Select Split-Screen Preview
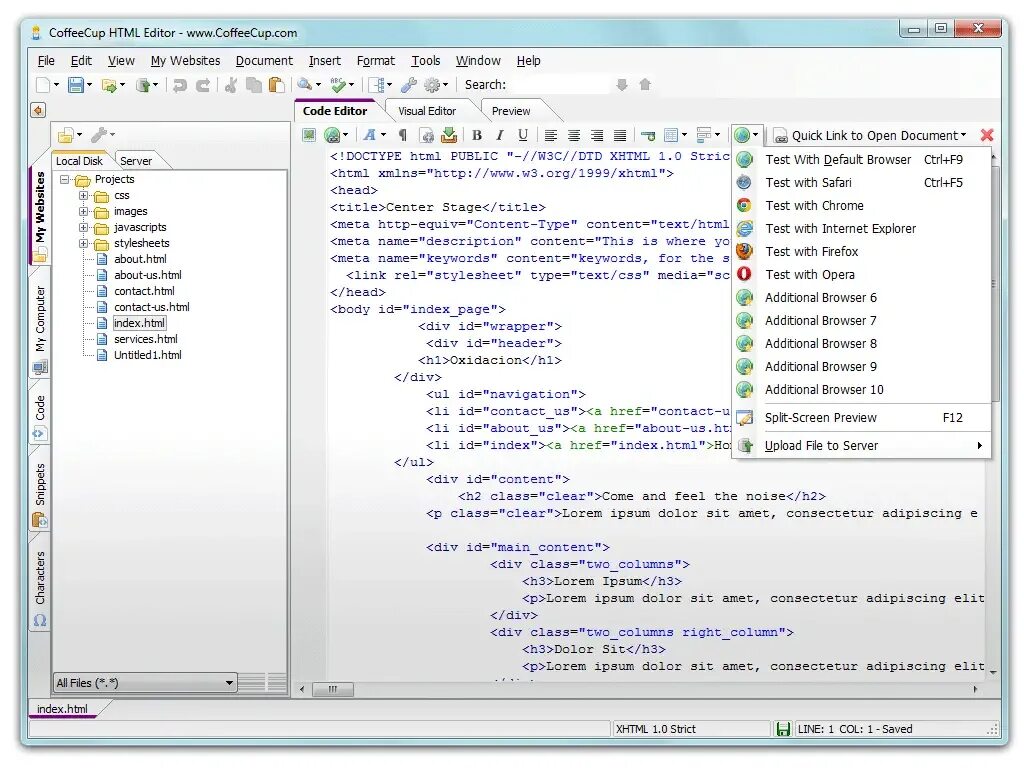1024x768 pixels. pos(862,417)
